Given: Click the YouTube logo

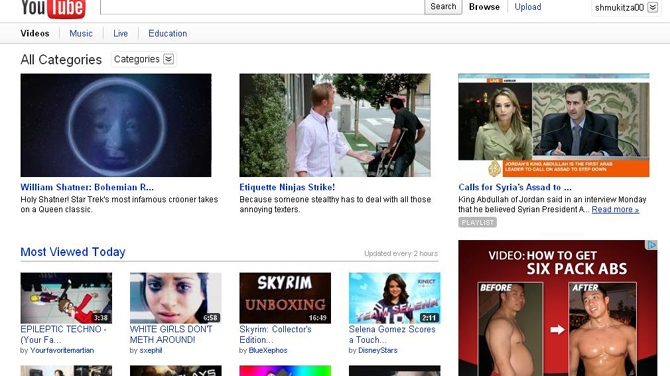Looking at the screenshot, I should point(53,9).
